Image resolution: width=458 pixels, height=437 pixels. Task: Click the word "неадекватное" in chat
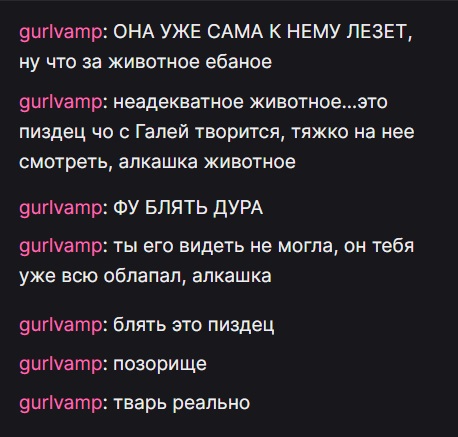coord(179,103)
